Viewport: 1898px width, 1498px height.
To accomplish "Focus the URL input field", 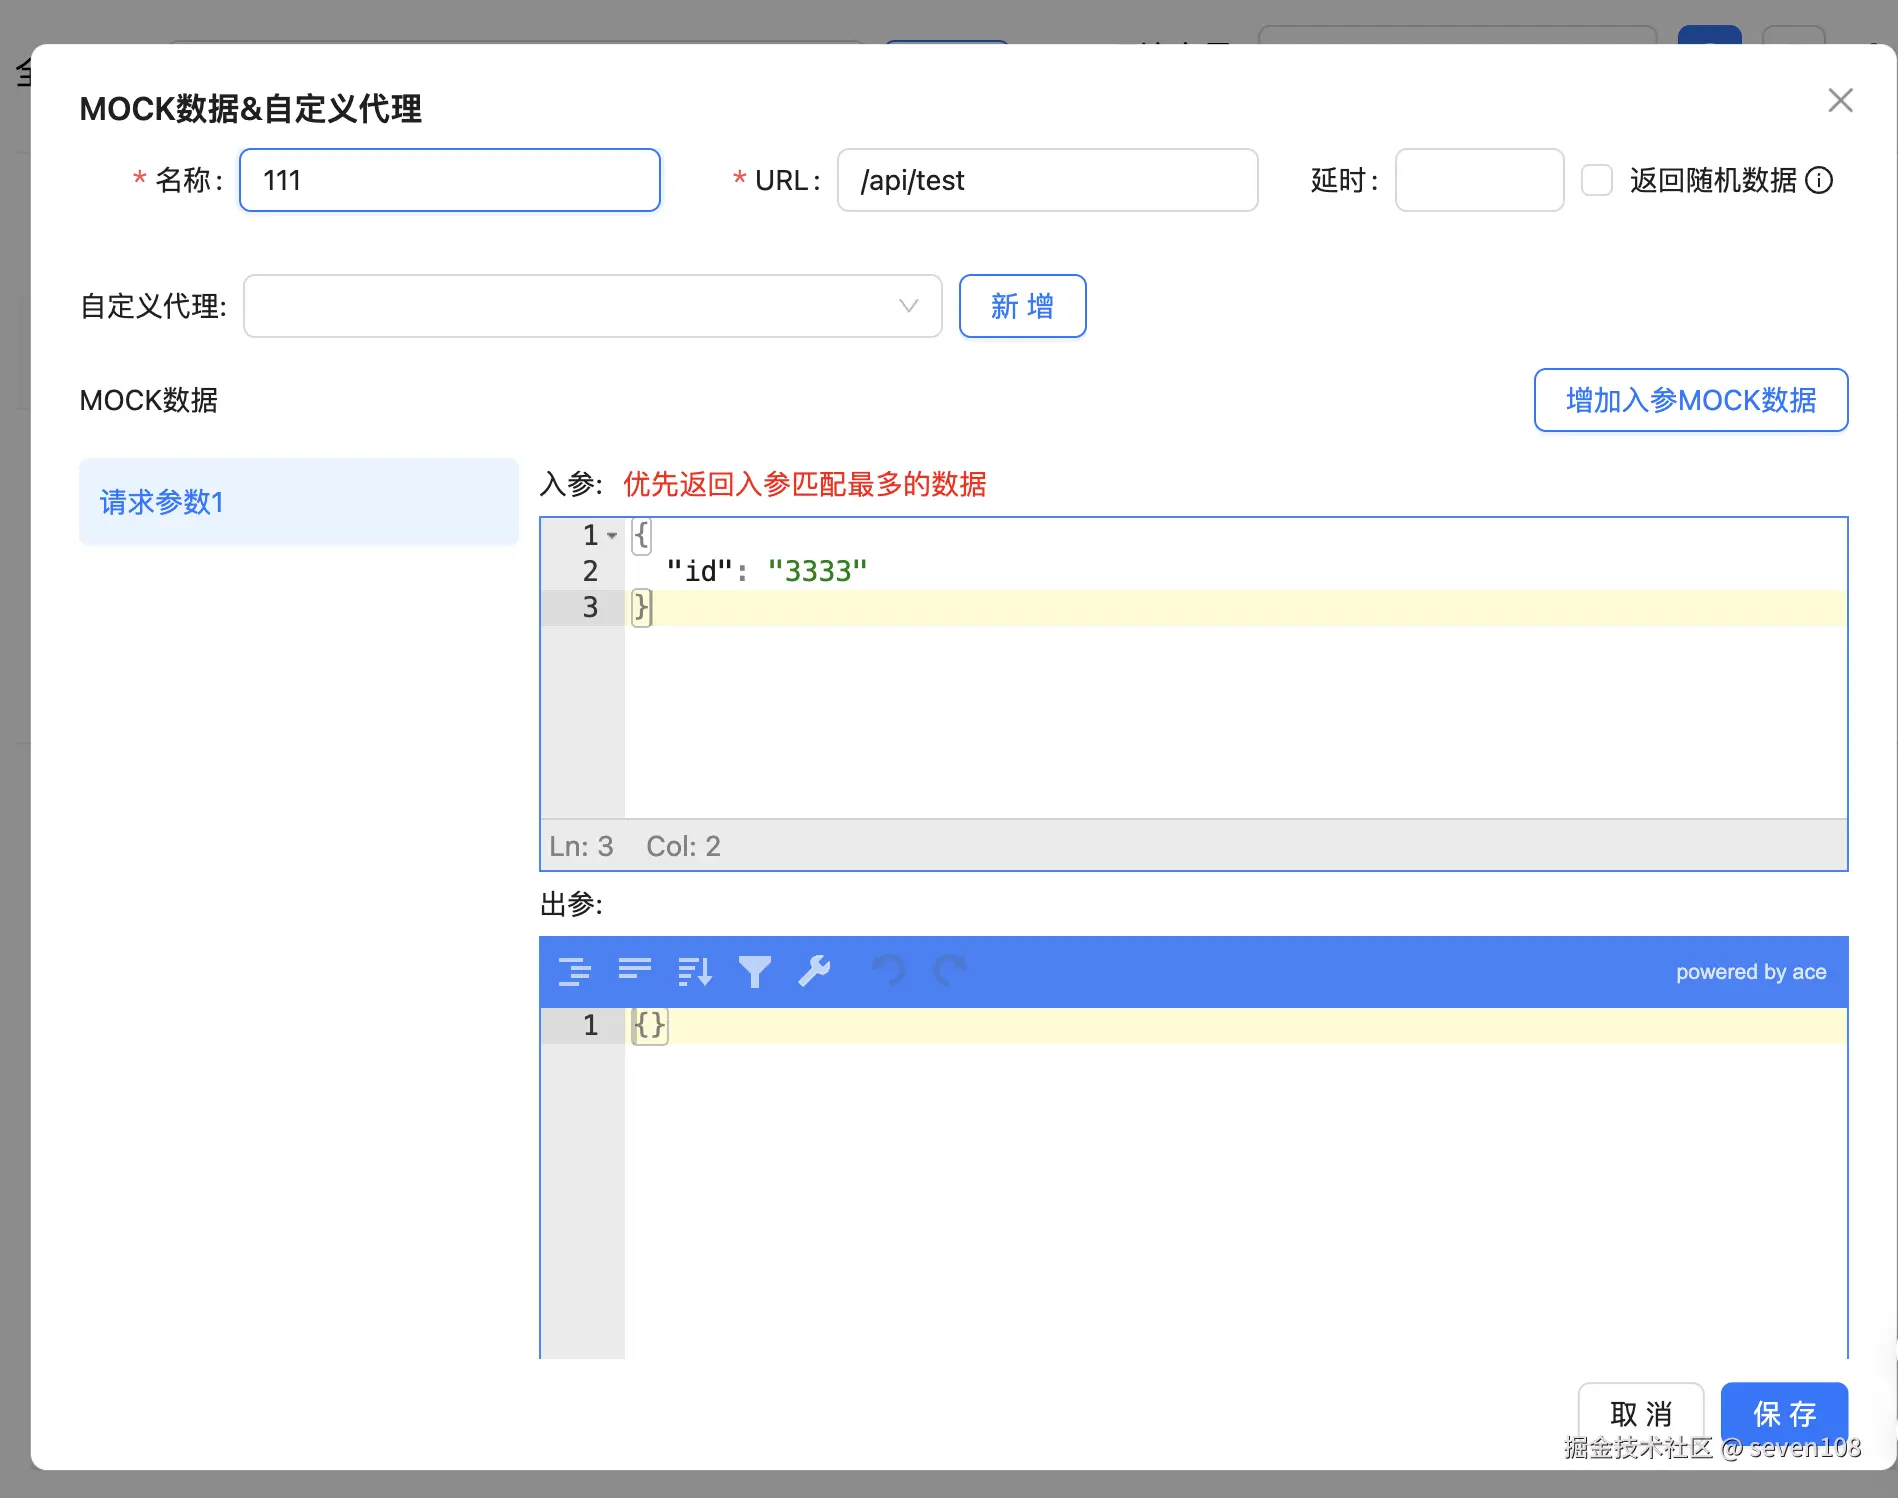I will (1047, 180).
